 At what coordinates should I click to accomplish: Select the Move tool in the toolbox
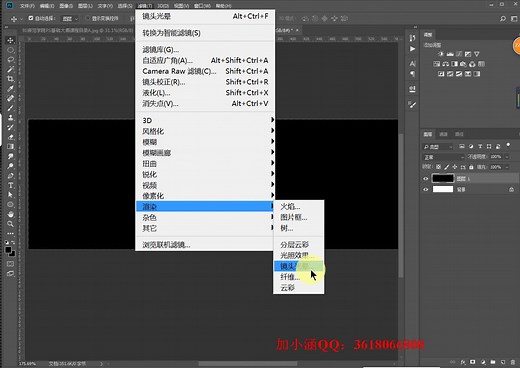click(11, 40)
